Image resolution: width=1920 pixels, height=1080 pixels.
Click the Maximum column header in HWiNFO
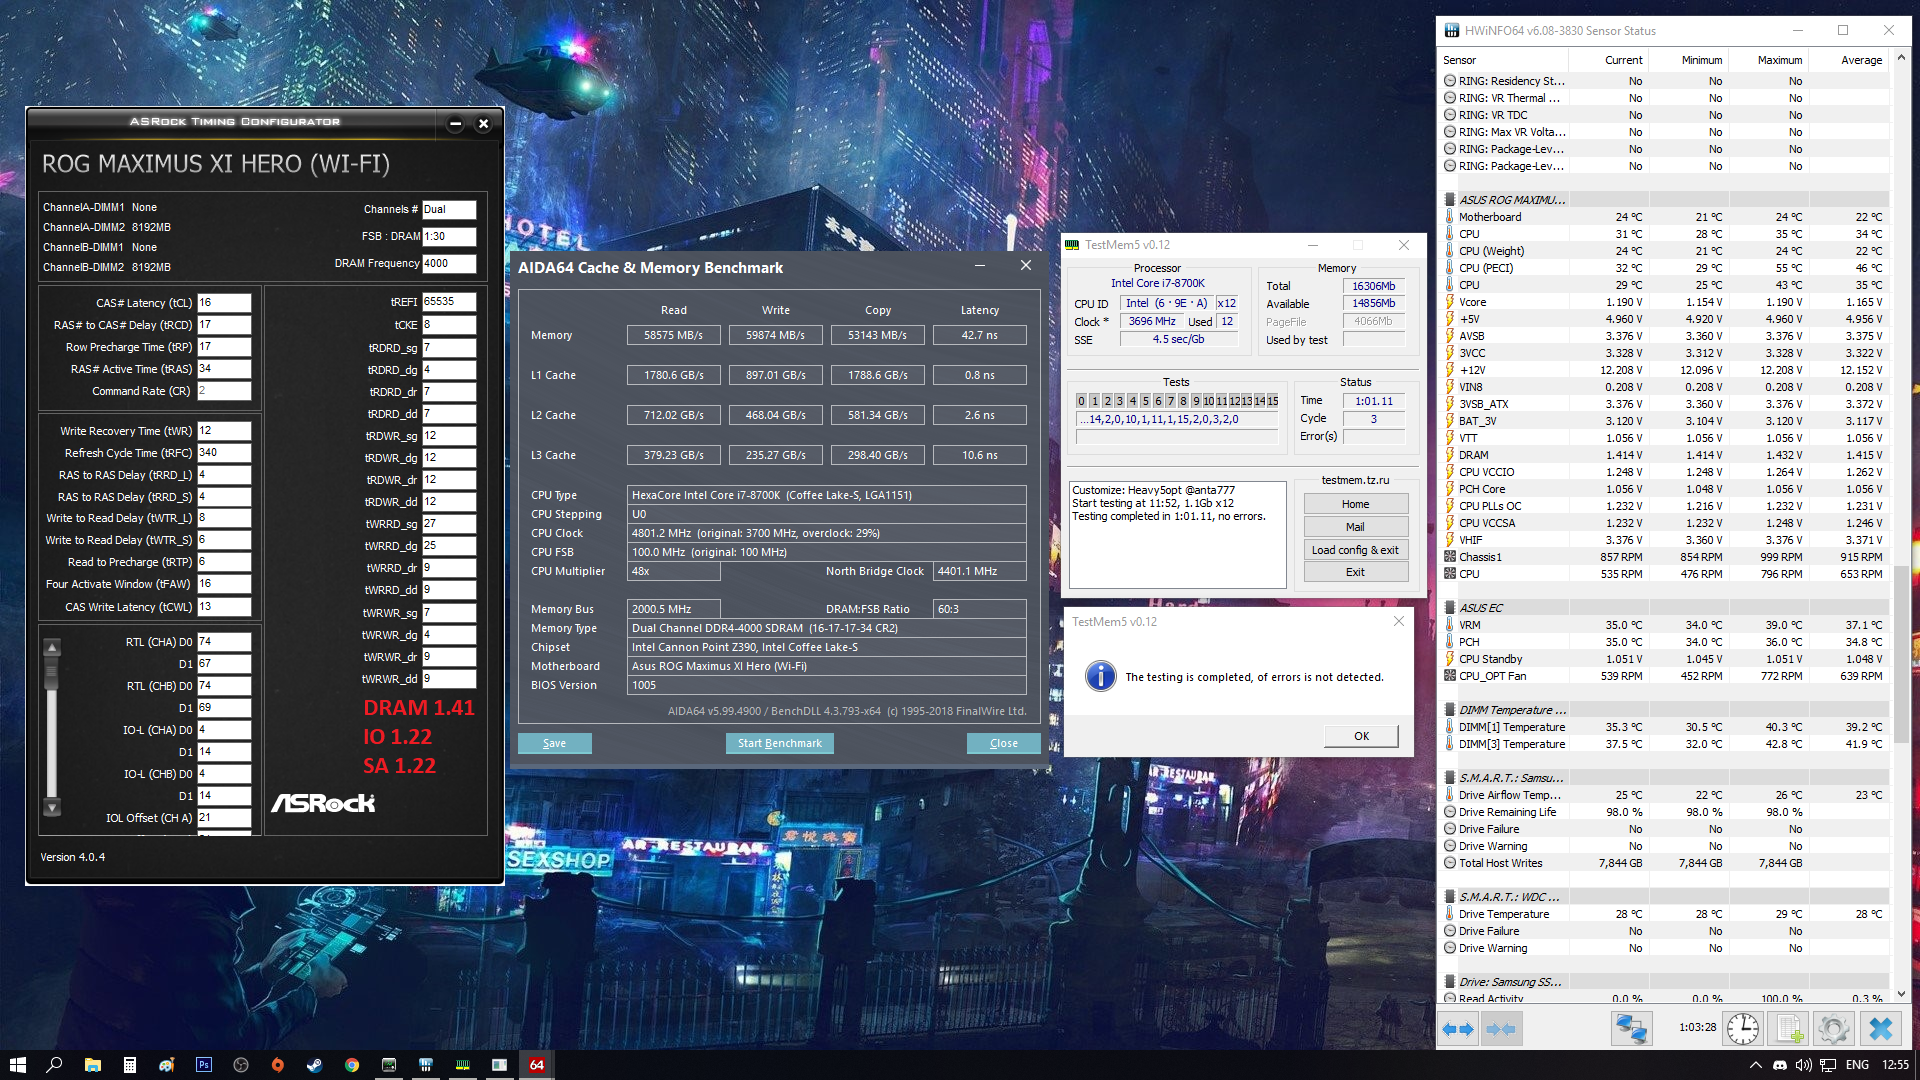point(1779,60)
